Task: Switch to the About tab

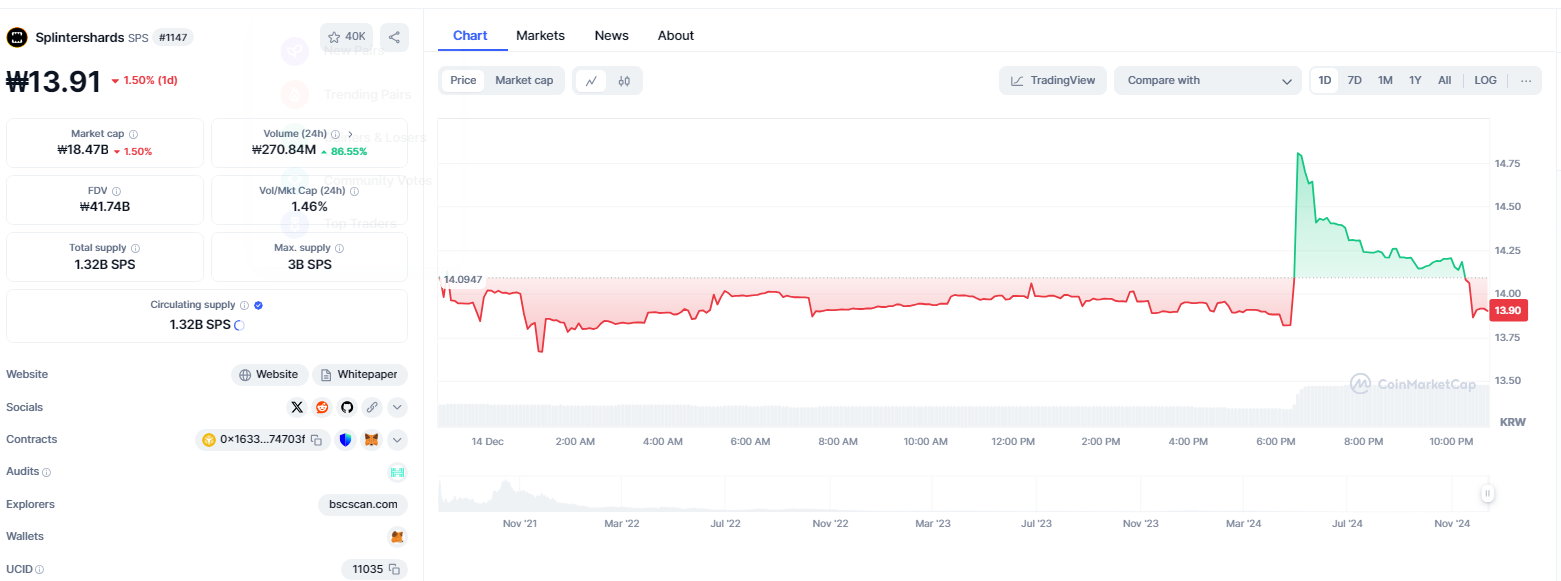Action: [676, 36]
